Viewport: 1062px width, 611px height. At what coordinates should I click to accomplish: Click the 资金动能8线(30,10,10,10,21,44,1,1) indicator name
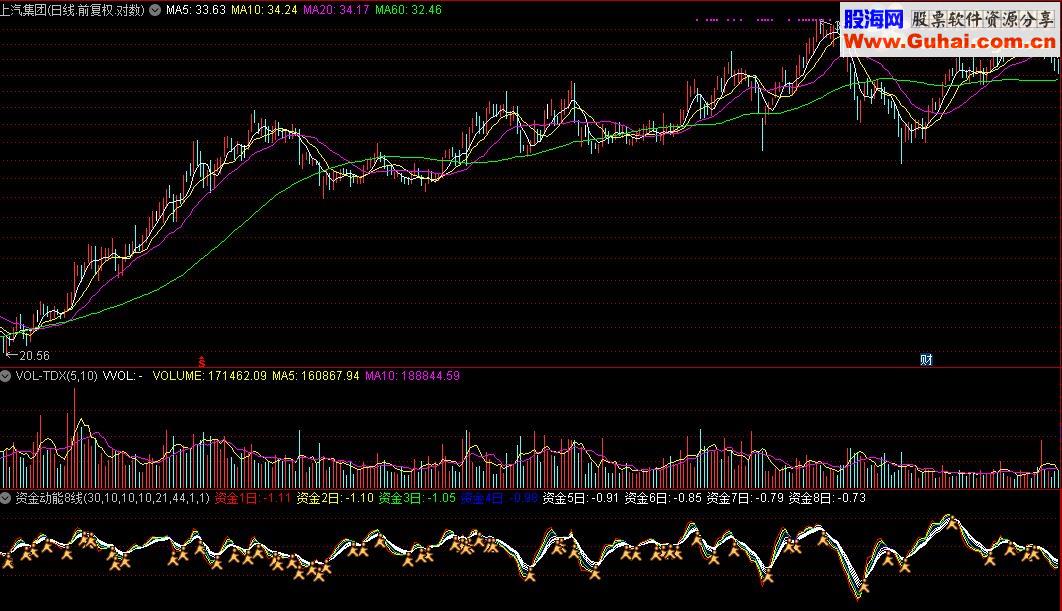tap(112, 499)
